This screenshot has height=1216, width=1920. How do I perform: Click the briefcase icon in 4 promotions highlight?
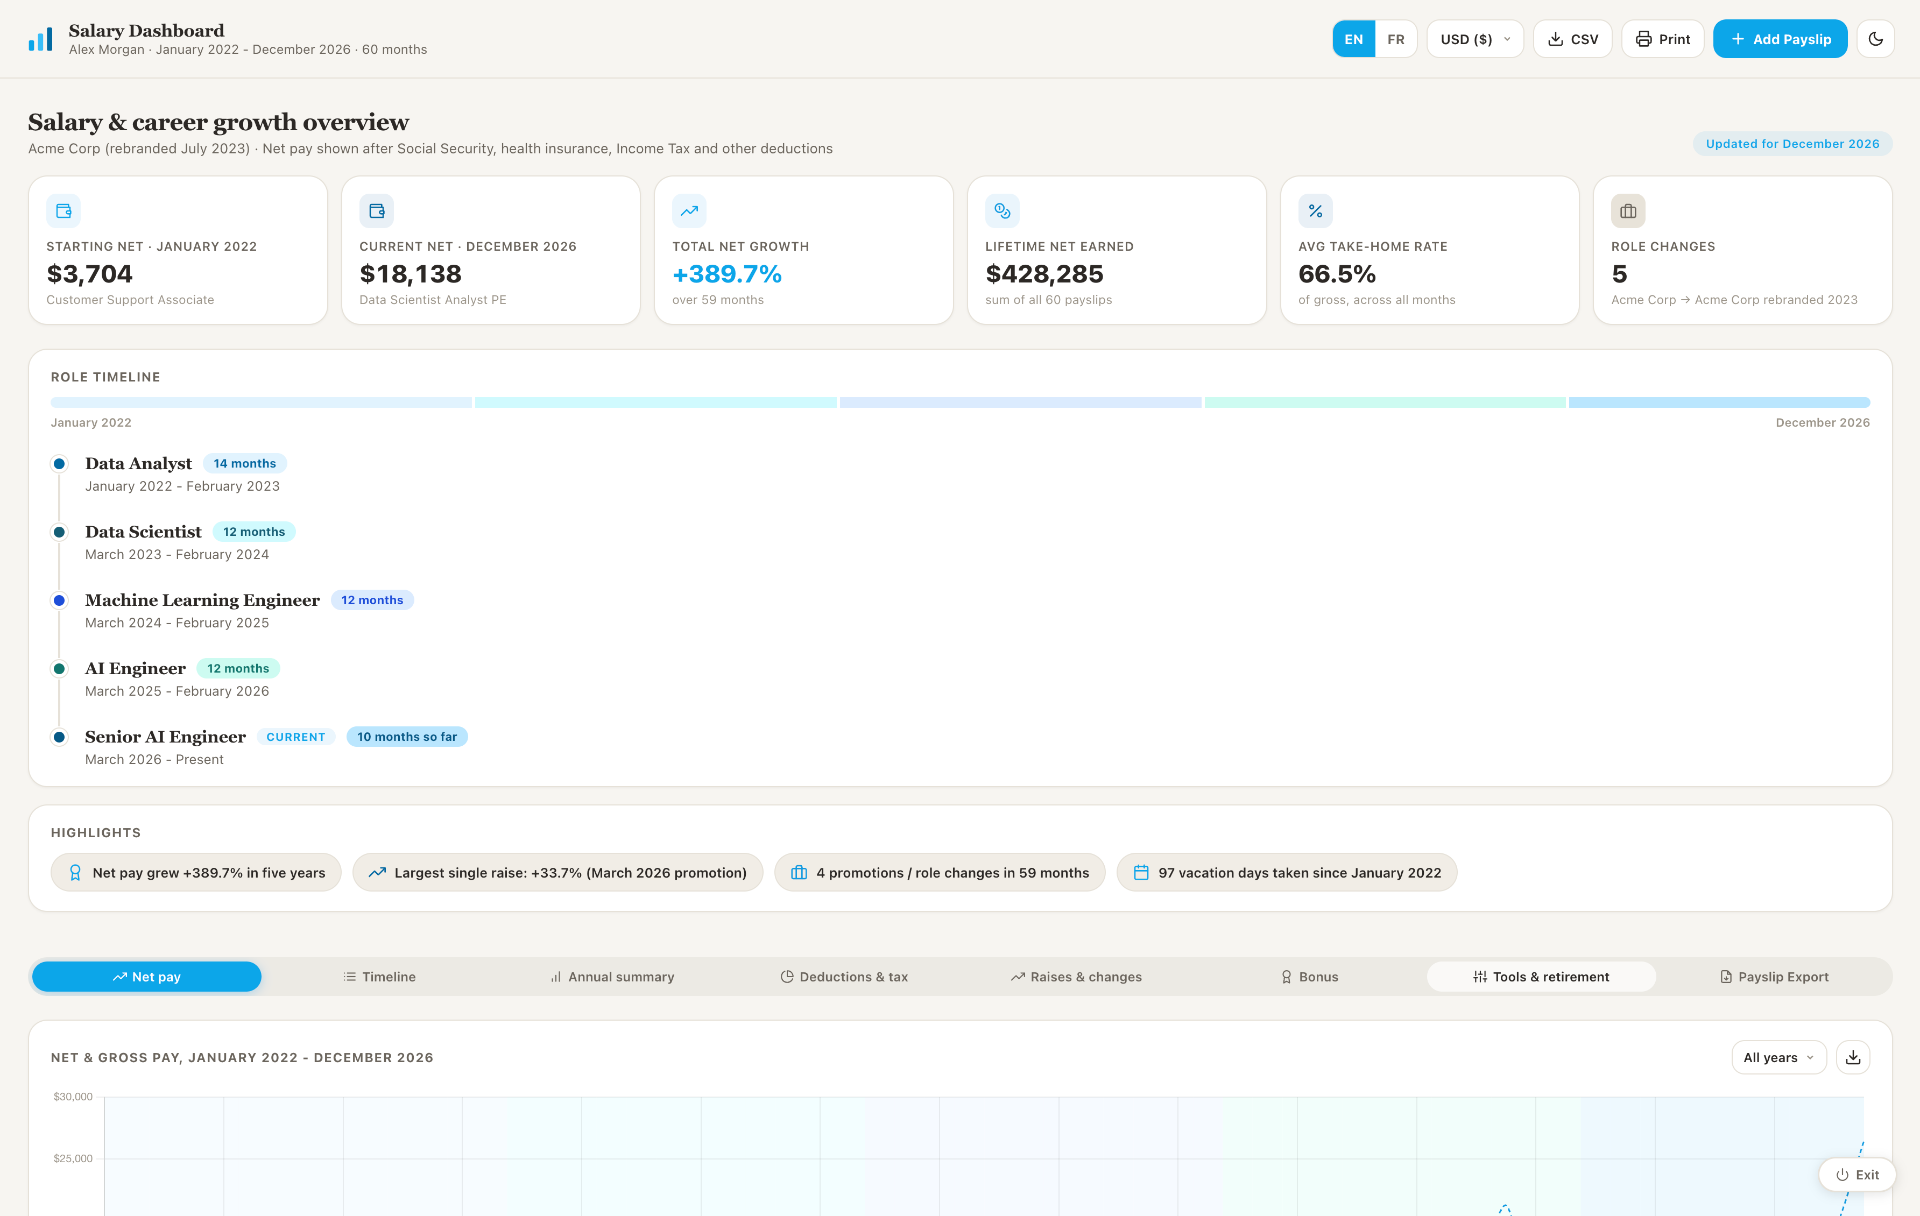799,873
